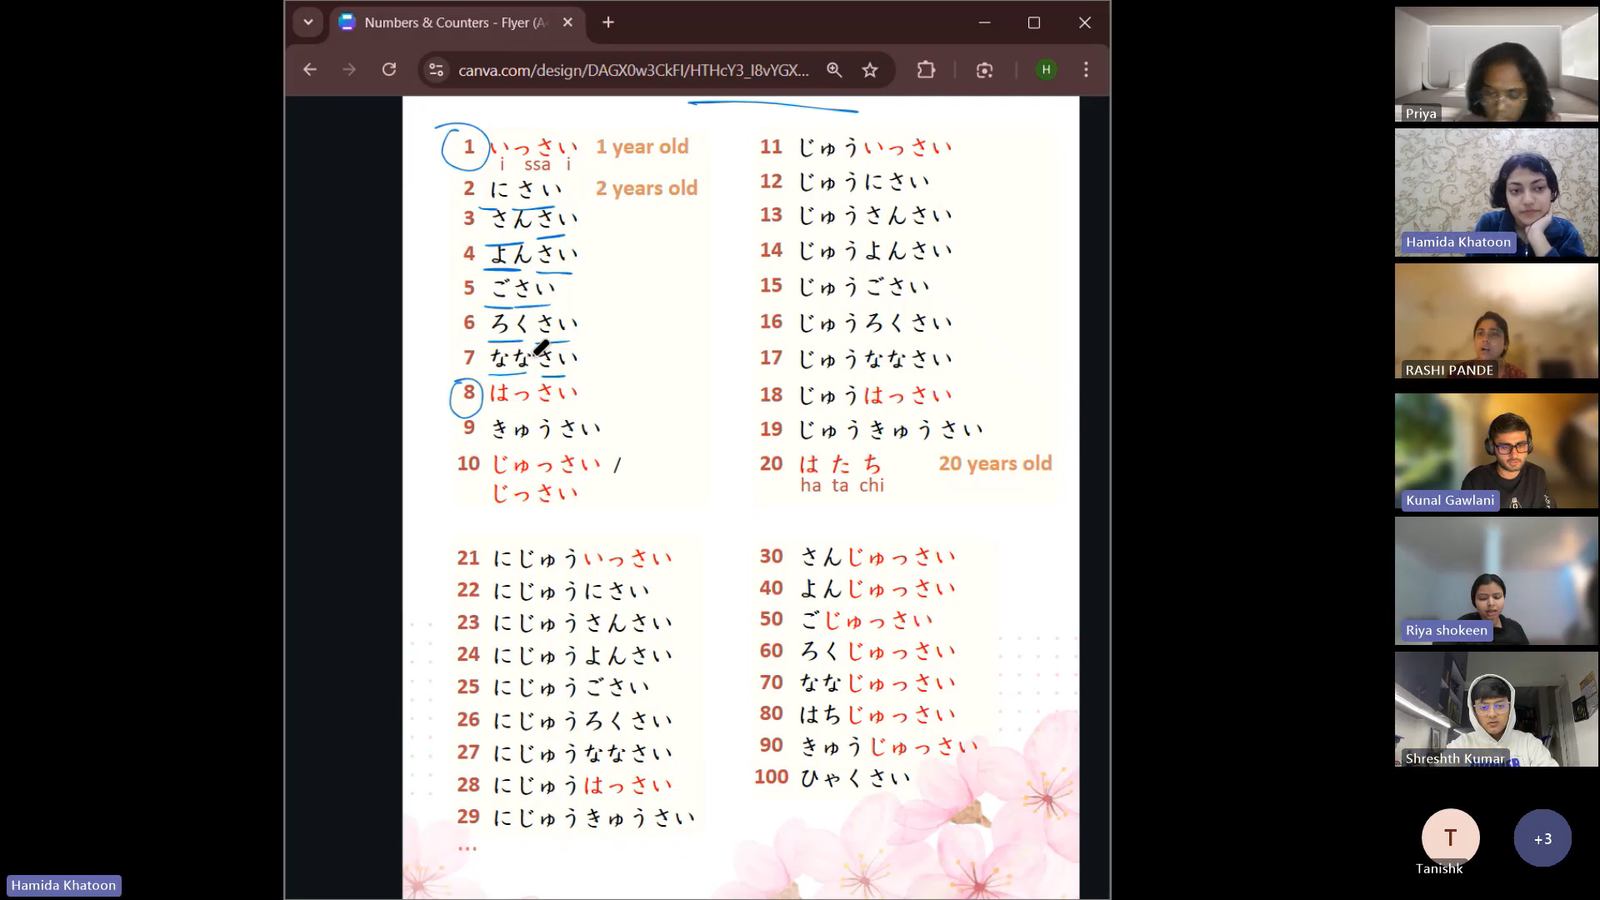Click the number 90 row
Image resolution: width=1600 pixels, height=900 pixels.
[x=868, y=745]
